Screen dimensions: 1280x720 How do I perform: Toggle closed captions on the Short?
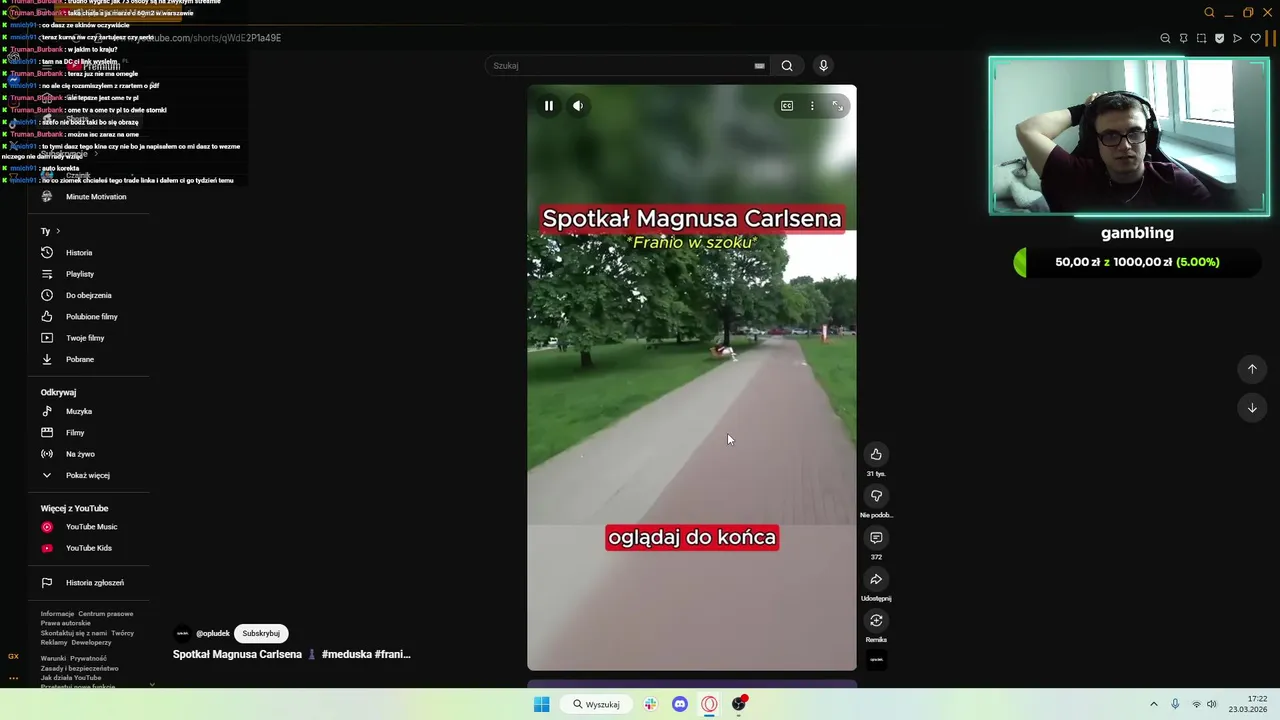click(787, 106)
